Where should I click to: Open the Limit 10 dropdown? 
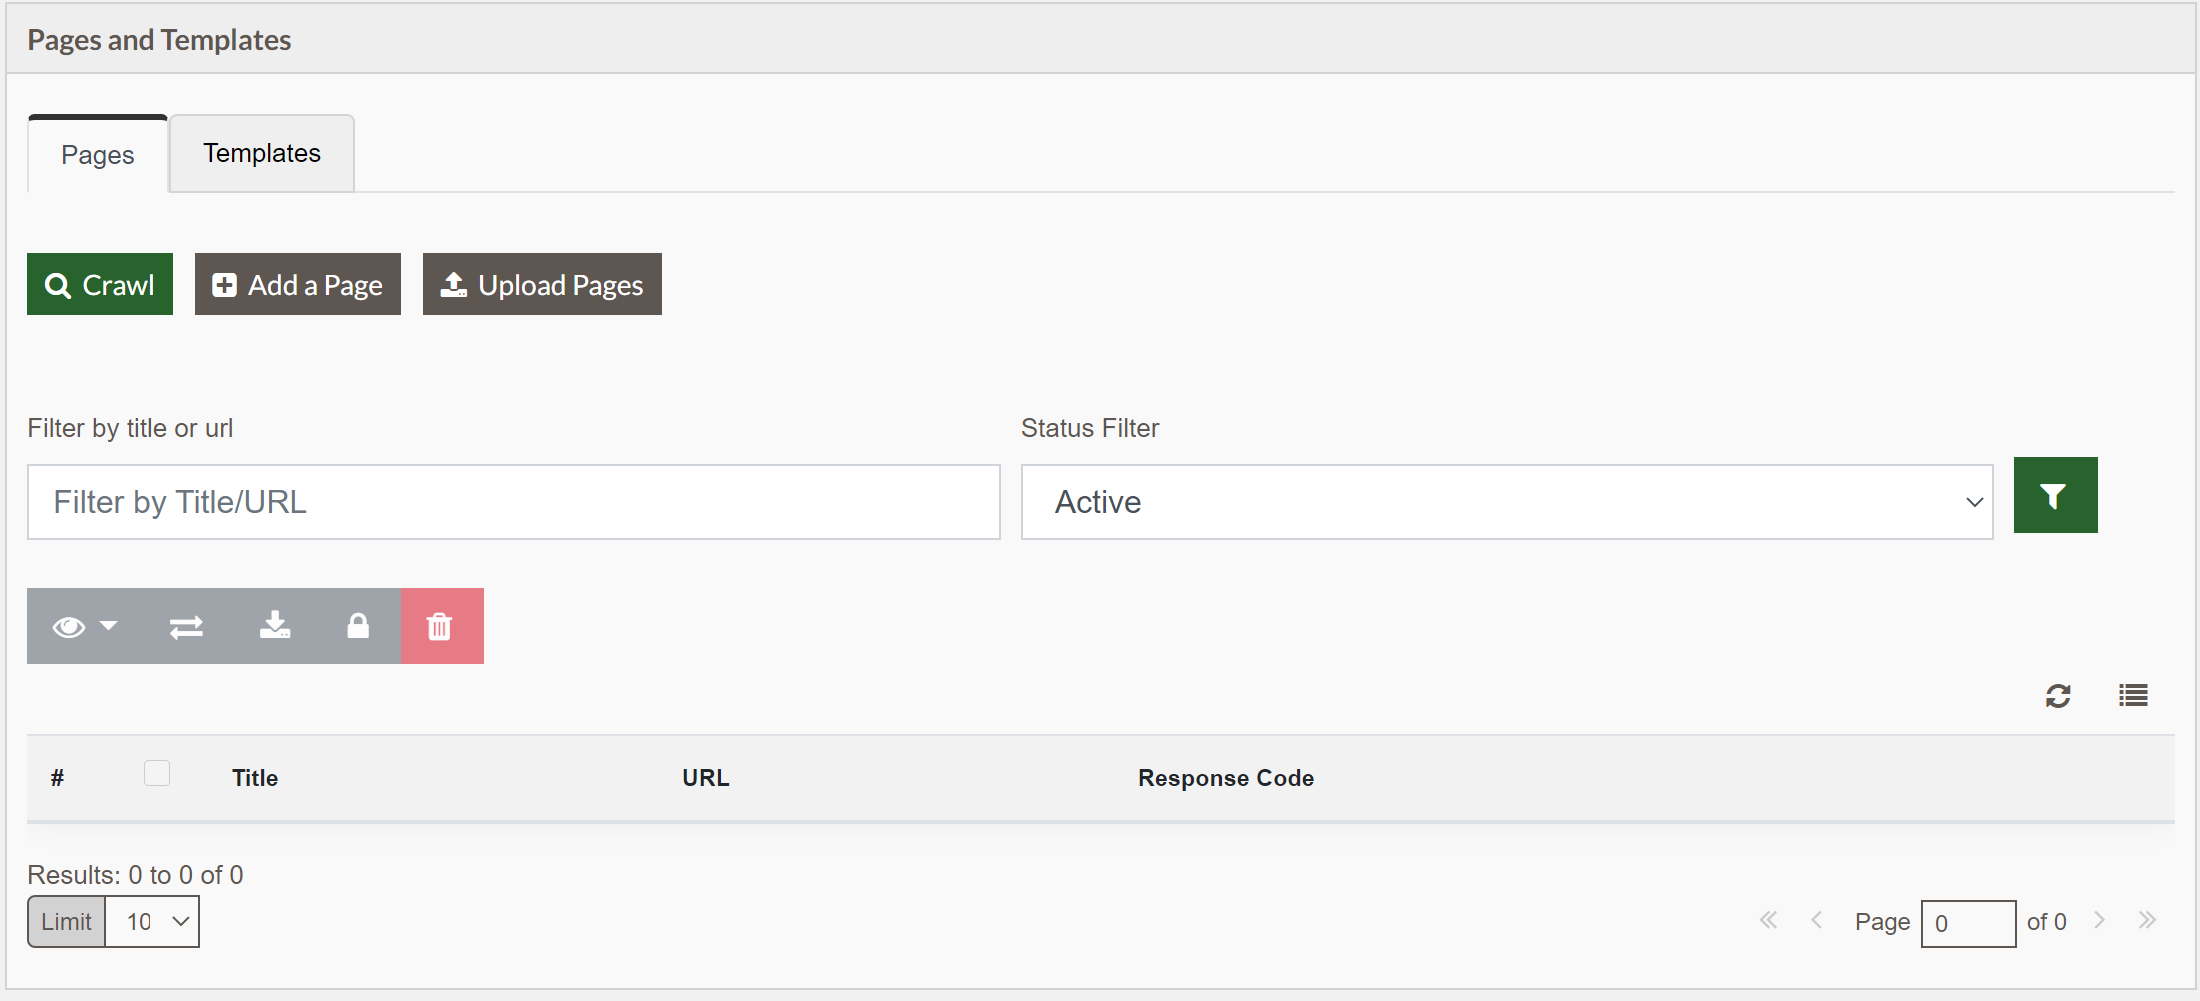click(152, 921)
